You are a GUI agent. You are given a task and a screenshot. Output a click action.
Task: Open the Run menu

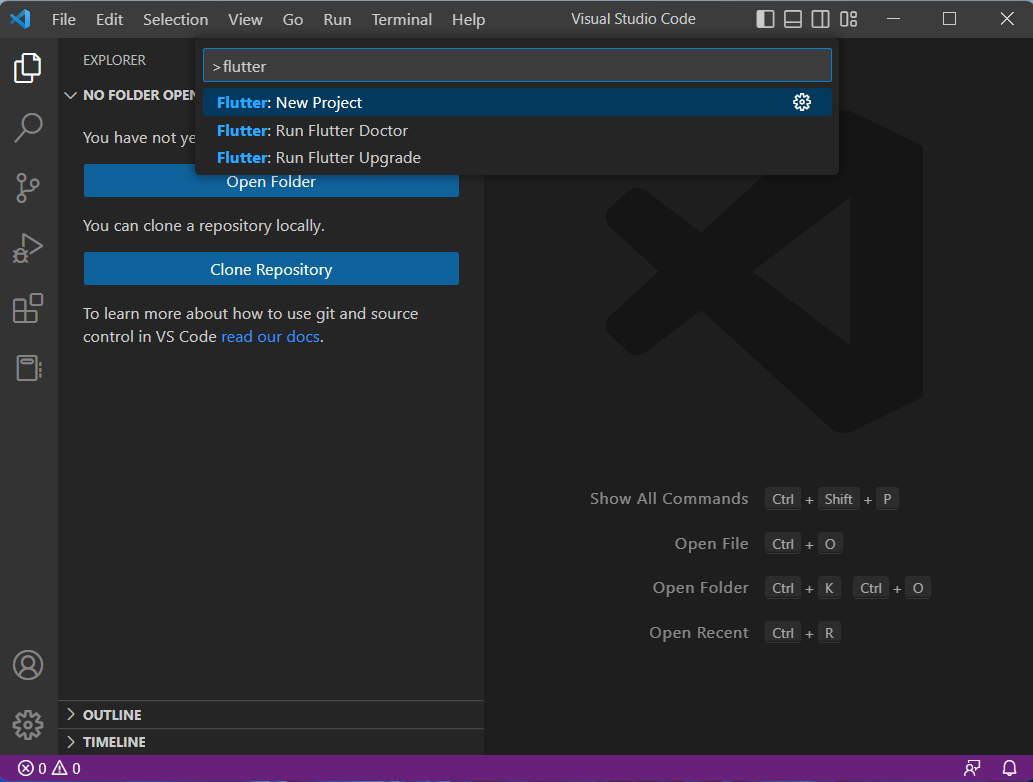[337, 20]
